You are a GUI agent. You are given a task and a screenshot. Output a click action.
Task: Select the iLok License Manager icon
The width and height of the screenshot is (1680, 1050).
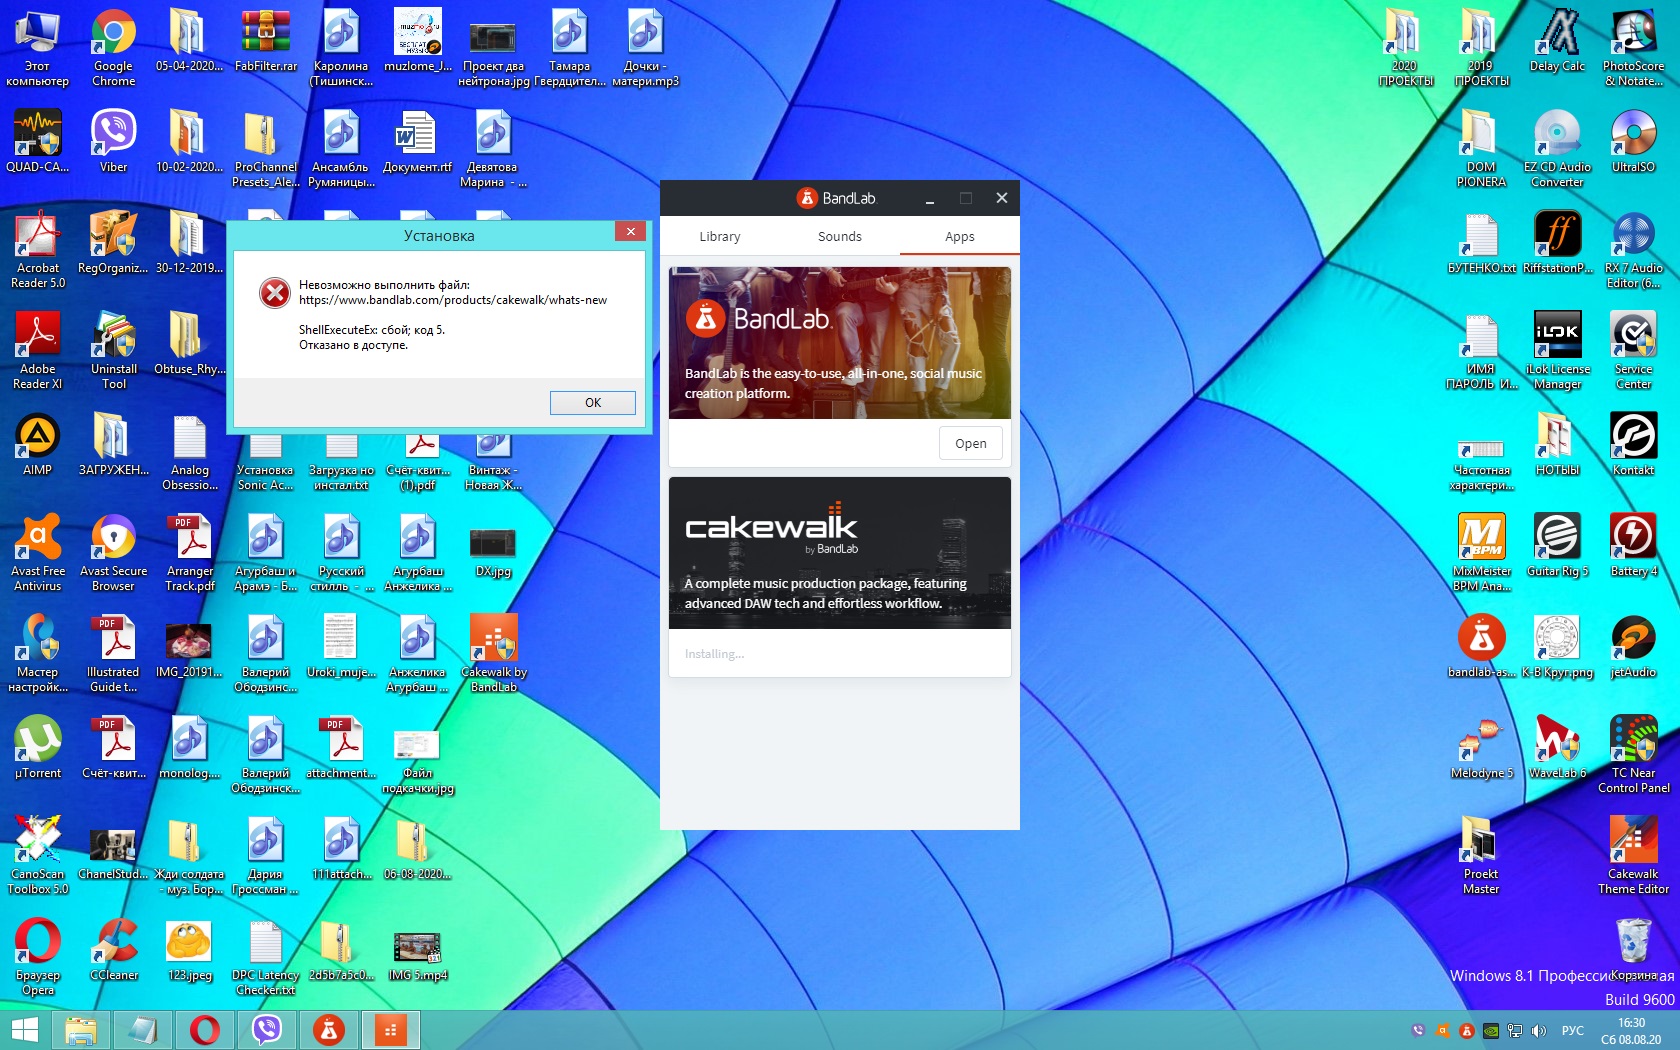coord(1558,350)
